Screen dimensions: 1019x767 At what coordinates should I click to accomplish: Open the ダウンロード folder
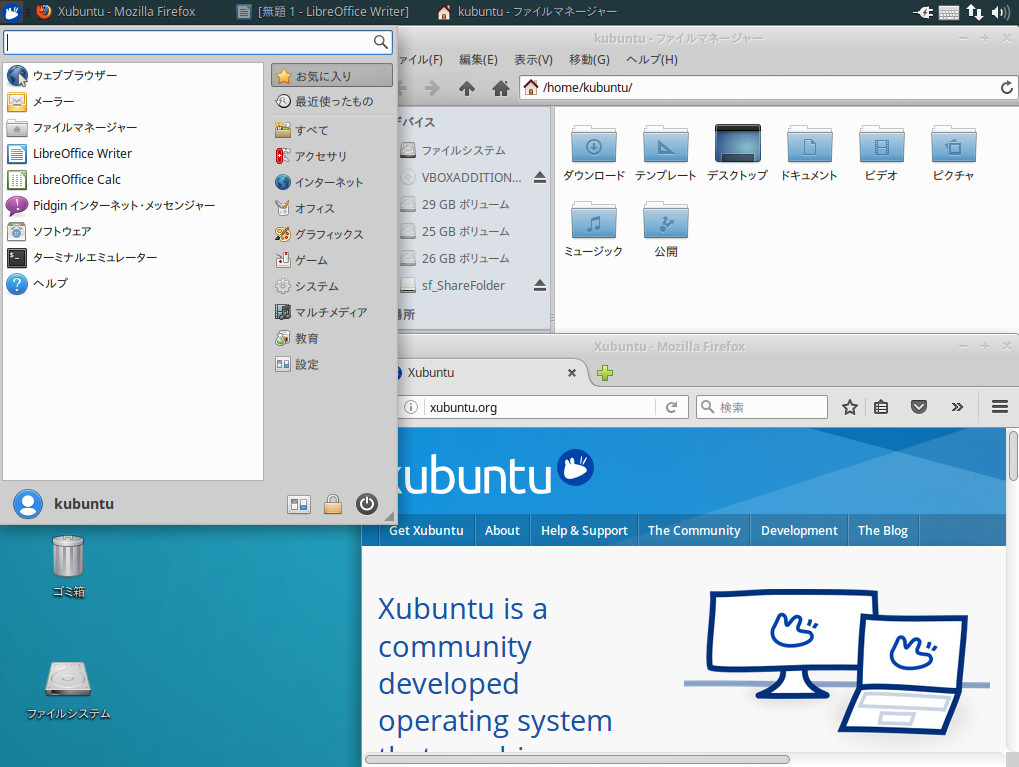[x=593, y=153]
